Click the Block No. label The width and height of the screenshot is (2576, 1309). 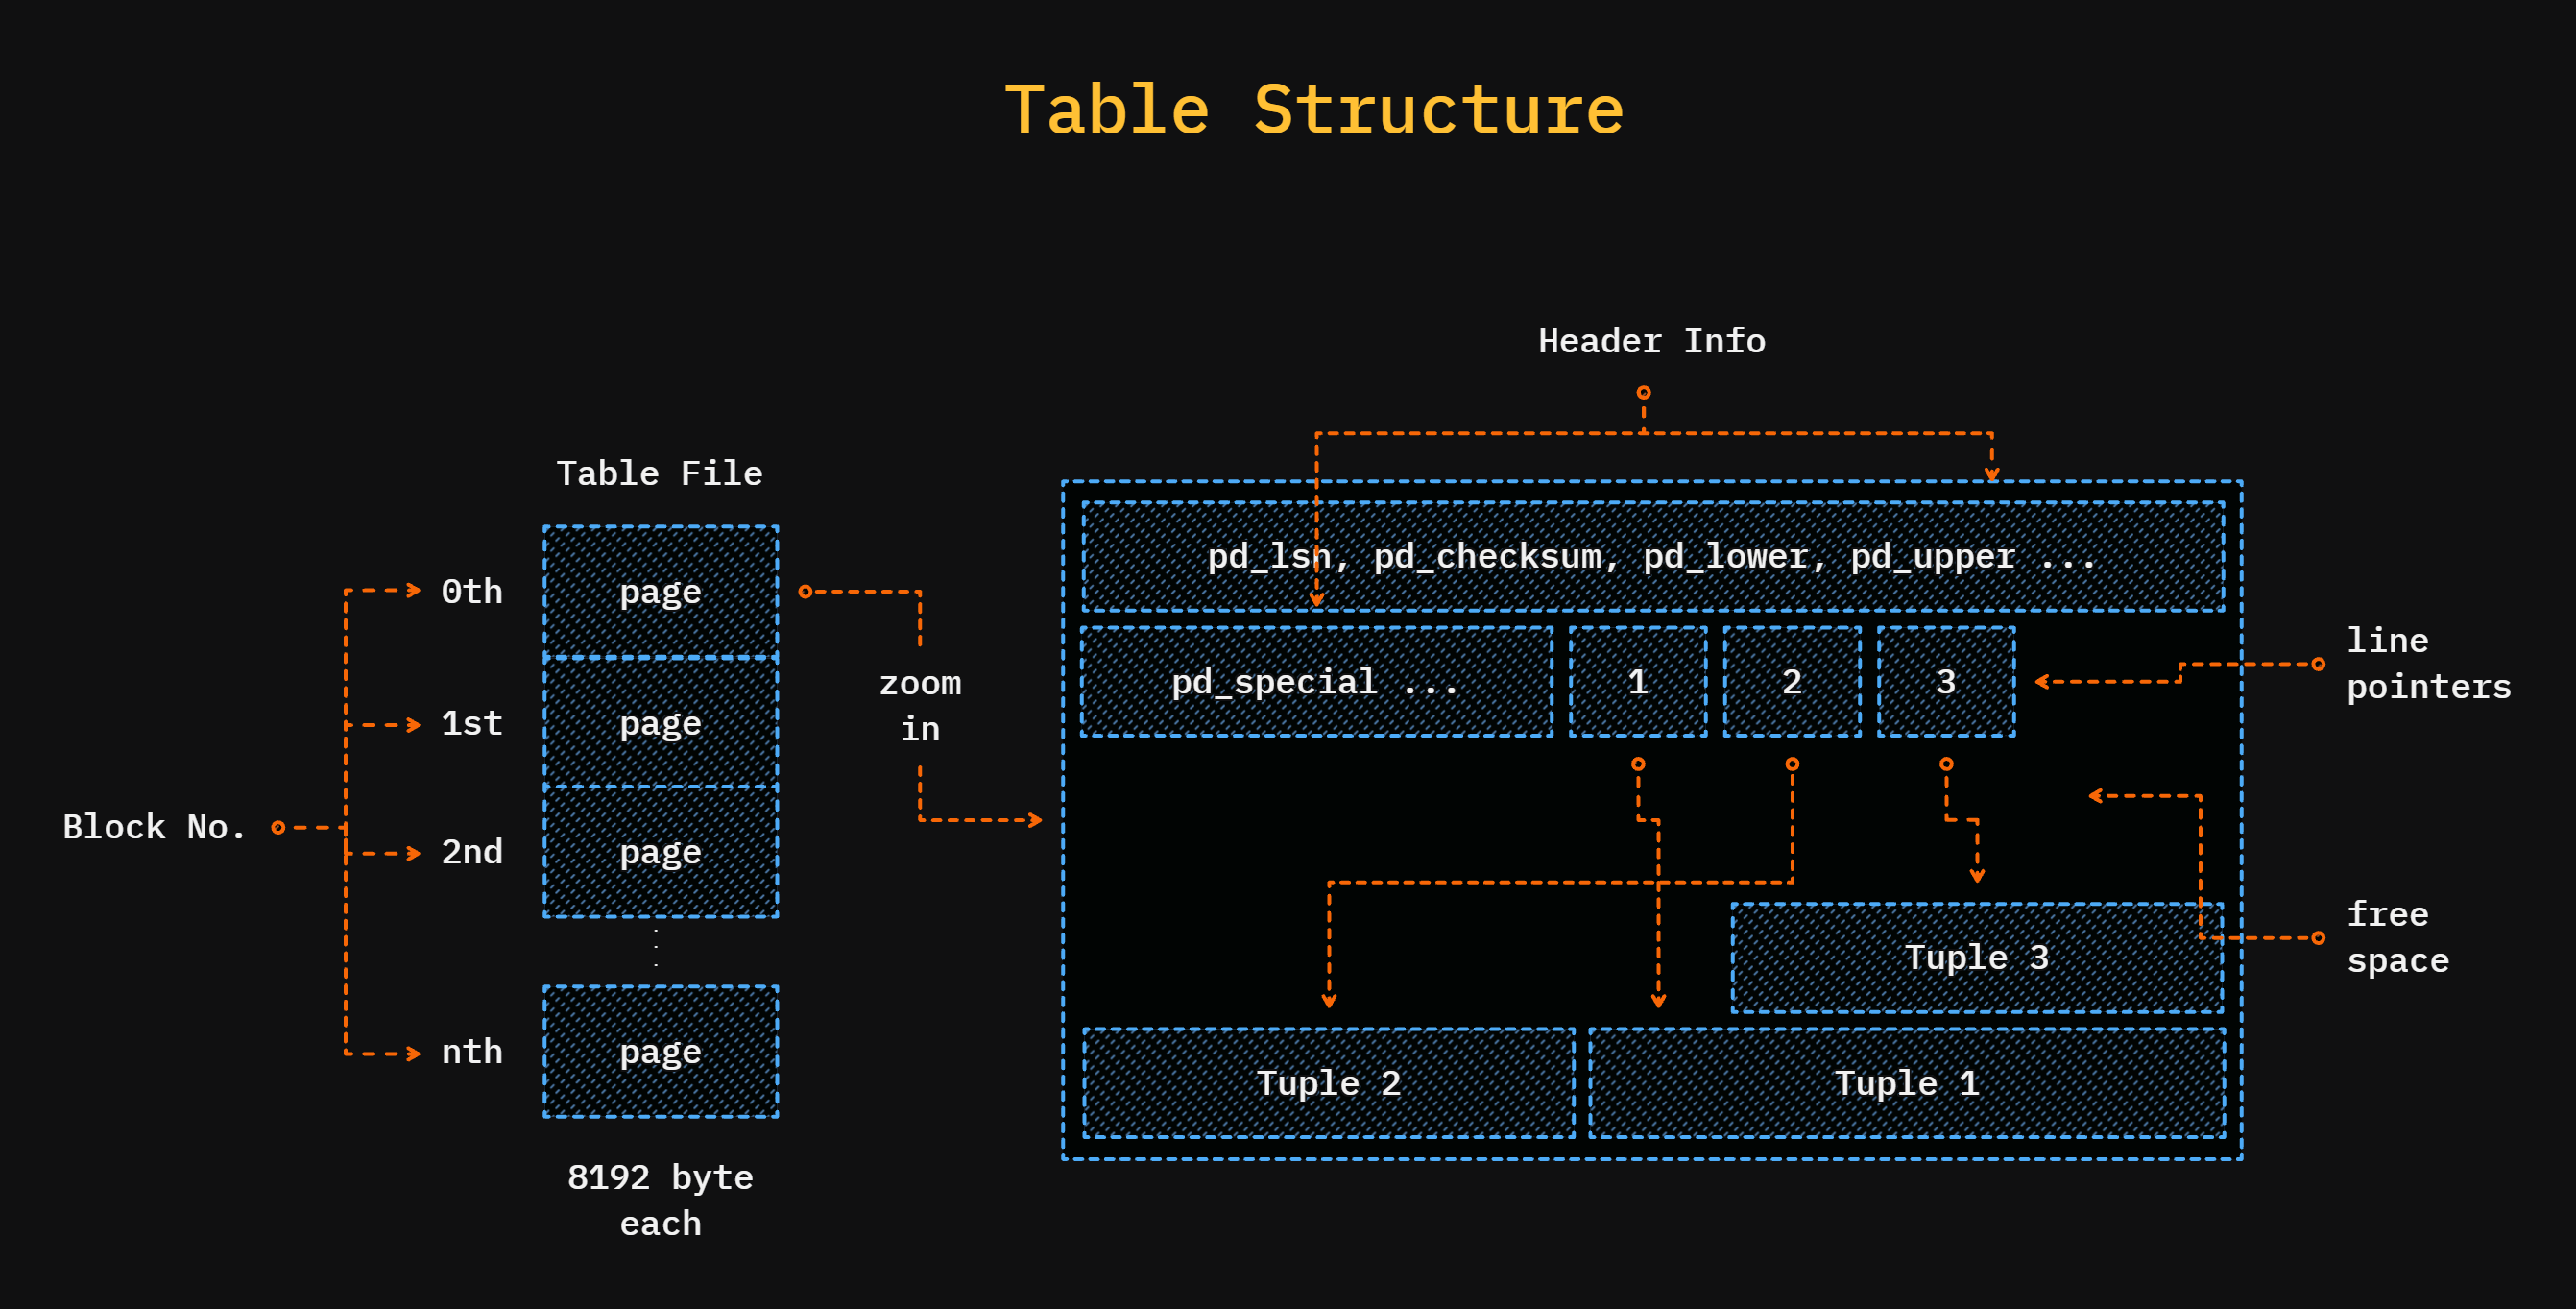[155, 826]
